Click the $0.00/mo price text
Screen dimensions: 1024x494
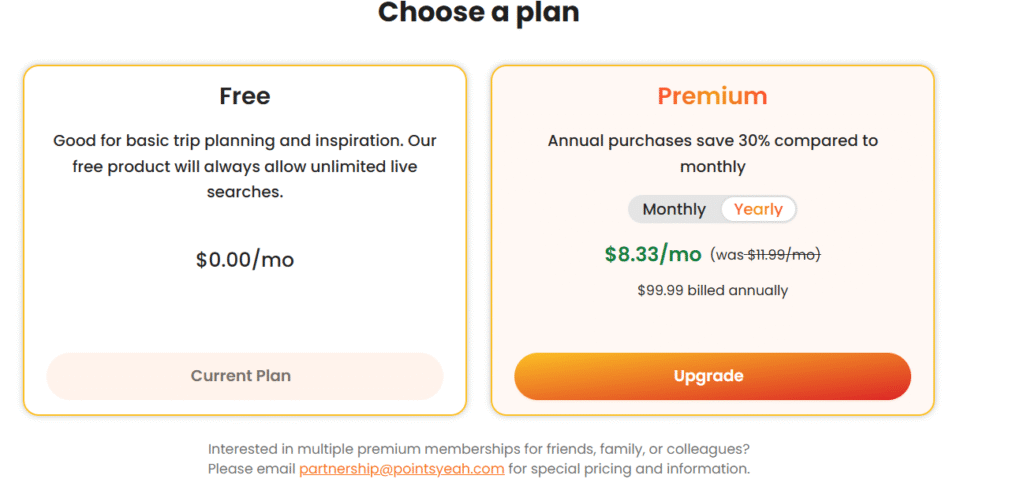click(x=245, y=260)
